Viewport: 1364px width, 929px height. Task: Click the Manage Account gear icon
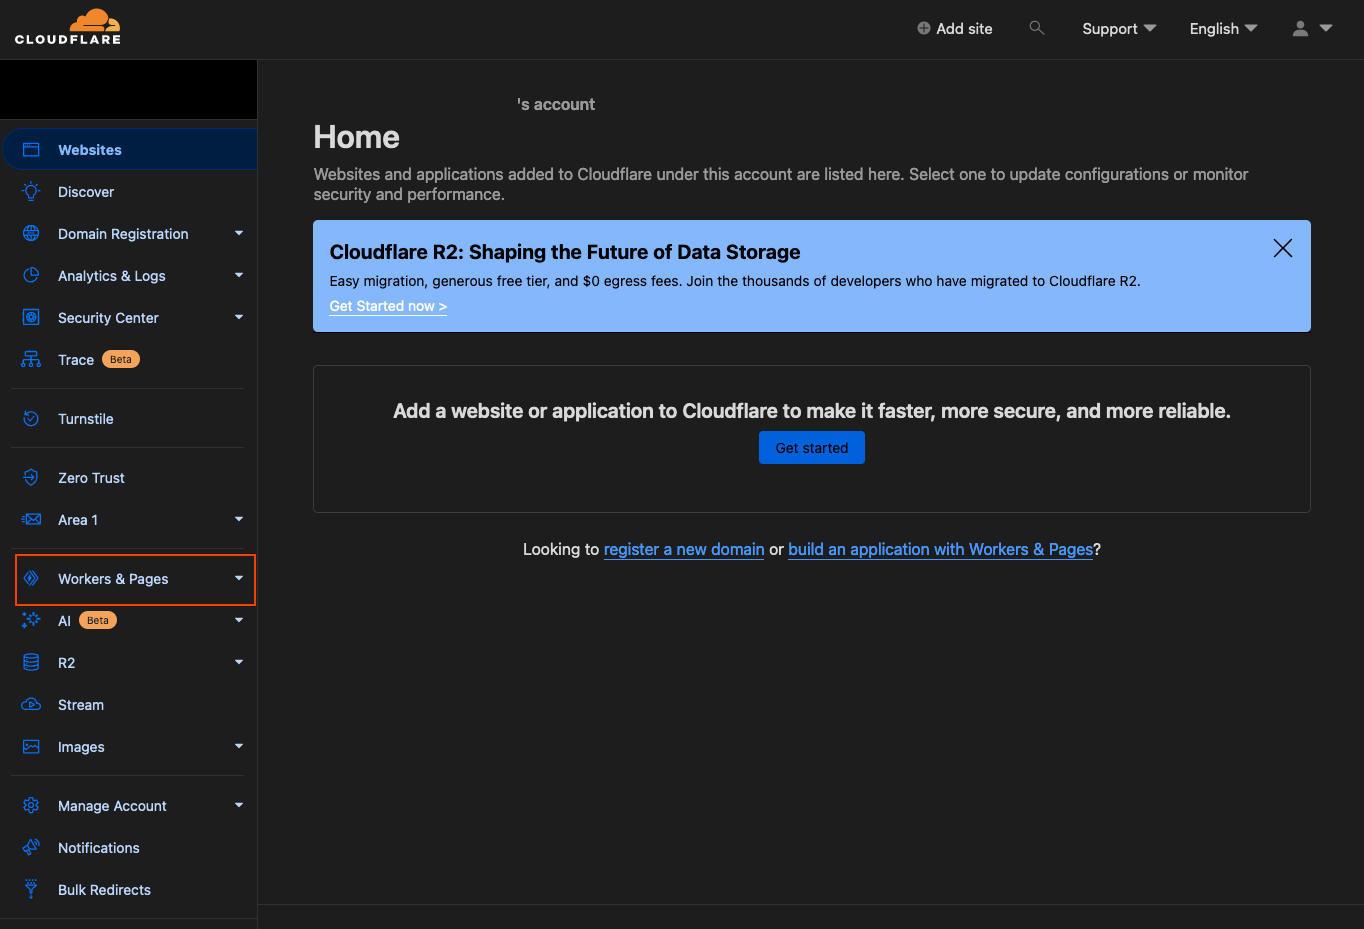click(x=31, y=806)
